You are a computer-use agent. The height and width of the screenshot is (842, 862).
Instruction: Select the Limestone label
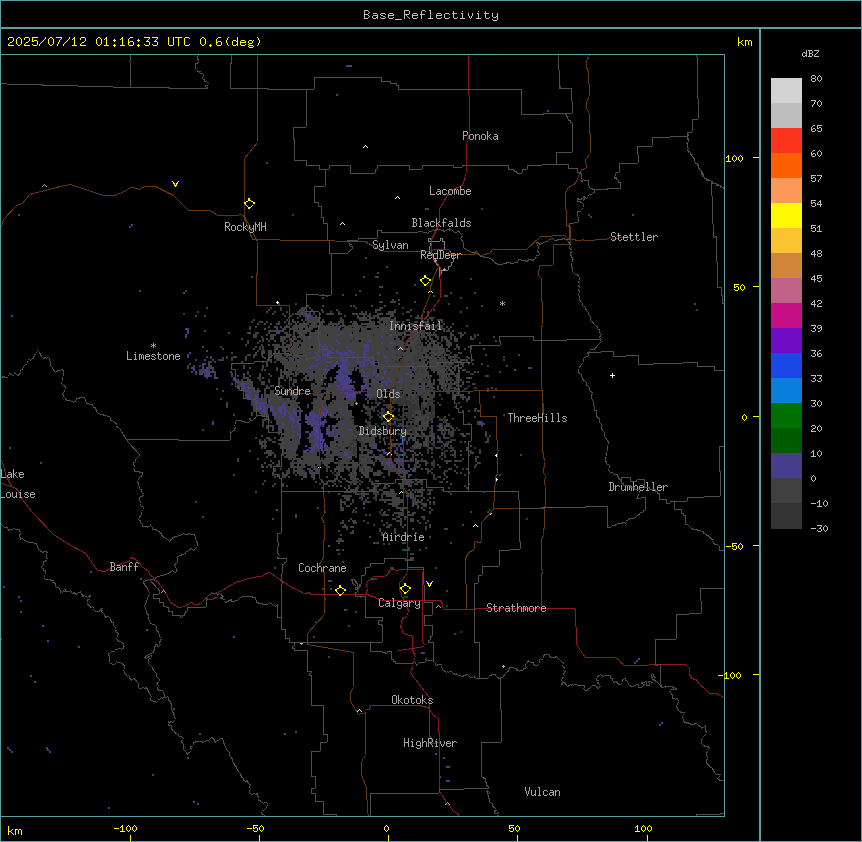153,356
